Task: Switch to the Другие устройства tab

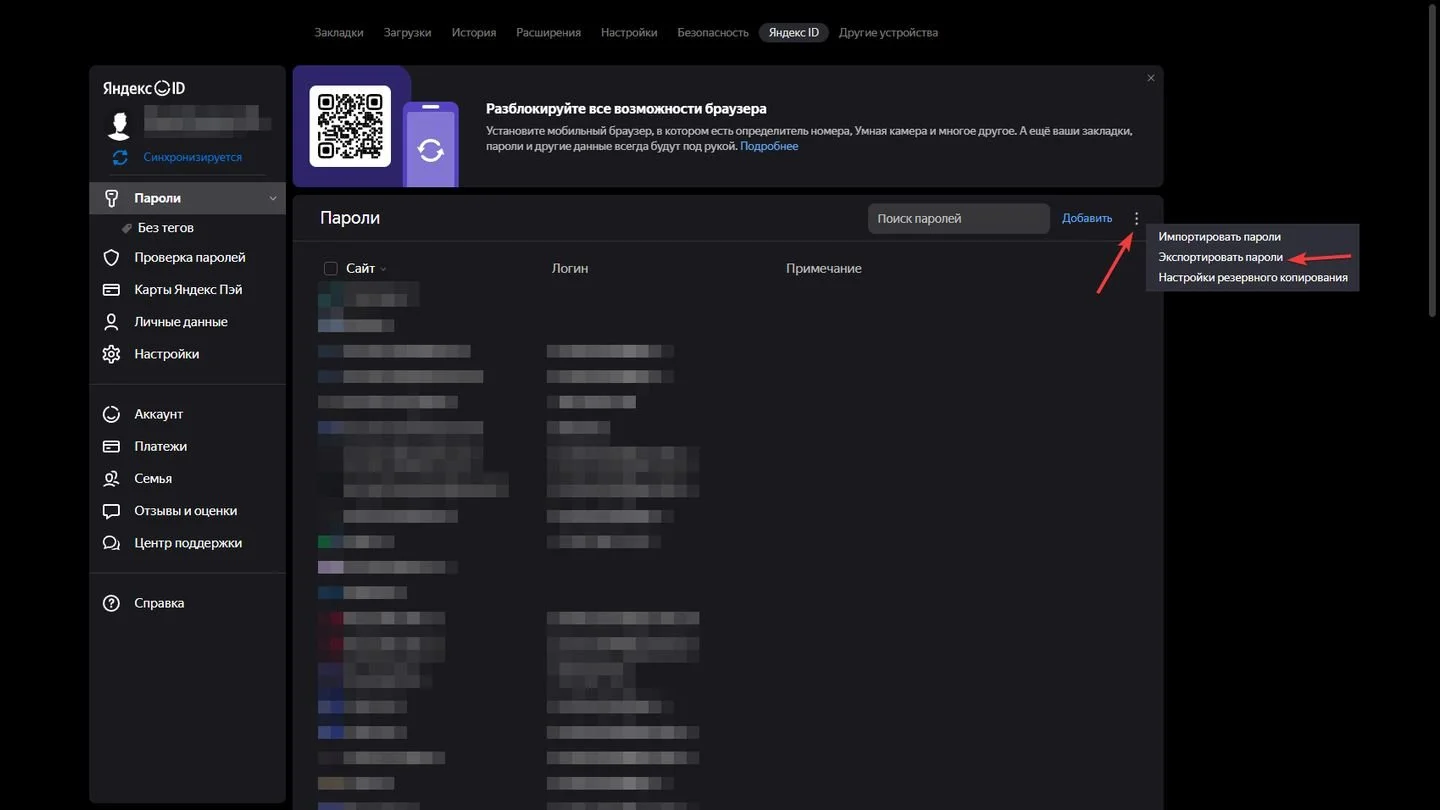Action: click(888, 32)
